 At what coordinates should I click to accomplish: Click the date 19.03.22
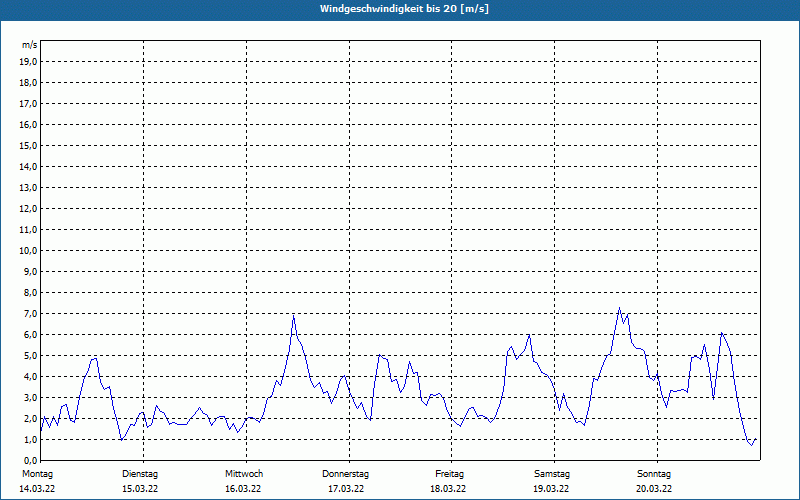coord(551,489)
